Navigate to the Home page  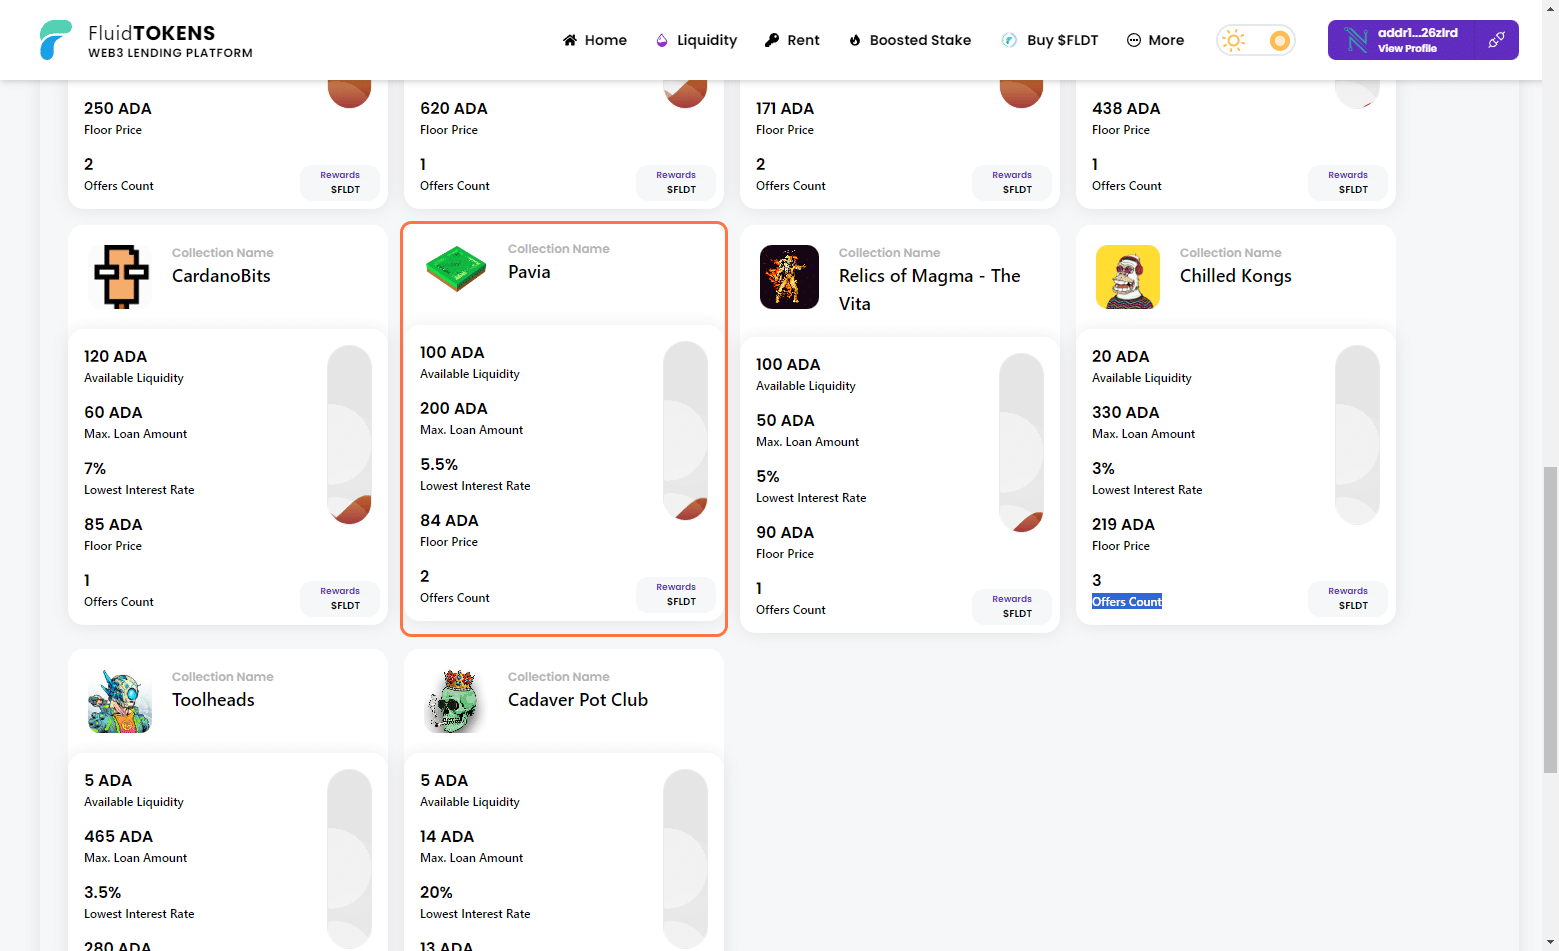595,40
